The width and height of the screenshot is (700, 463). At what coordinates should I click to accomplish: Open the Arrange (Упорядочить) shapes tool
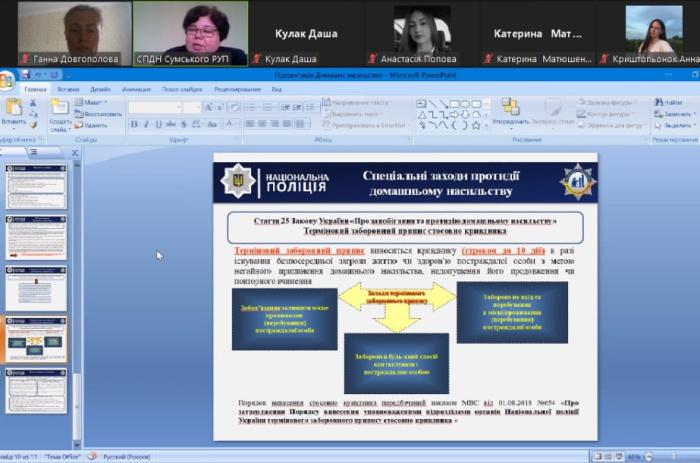click(x=510, y=110)
